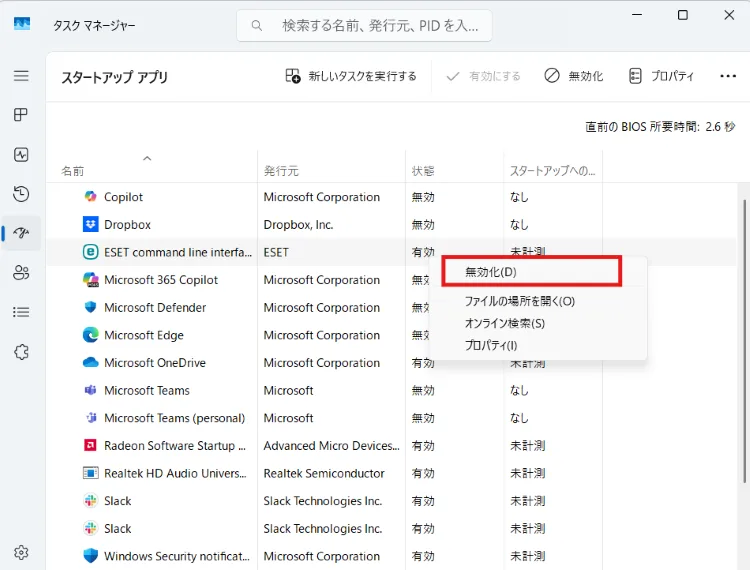Sort by the 名前 column header
Screen dimensions: 750x570
[73, 171]
